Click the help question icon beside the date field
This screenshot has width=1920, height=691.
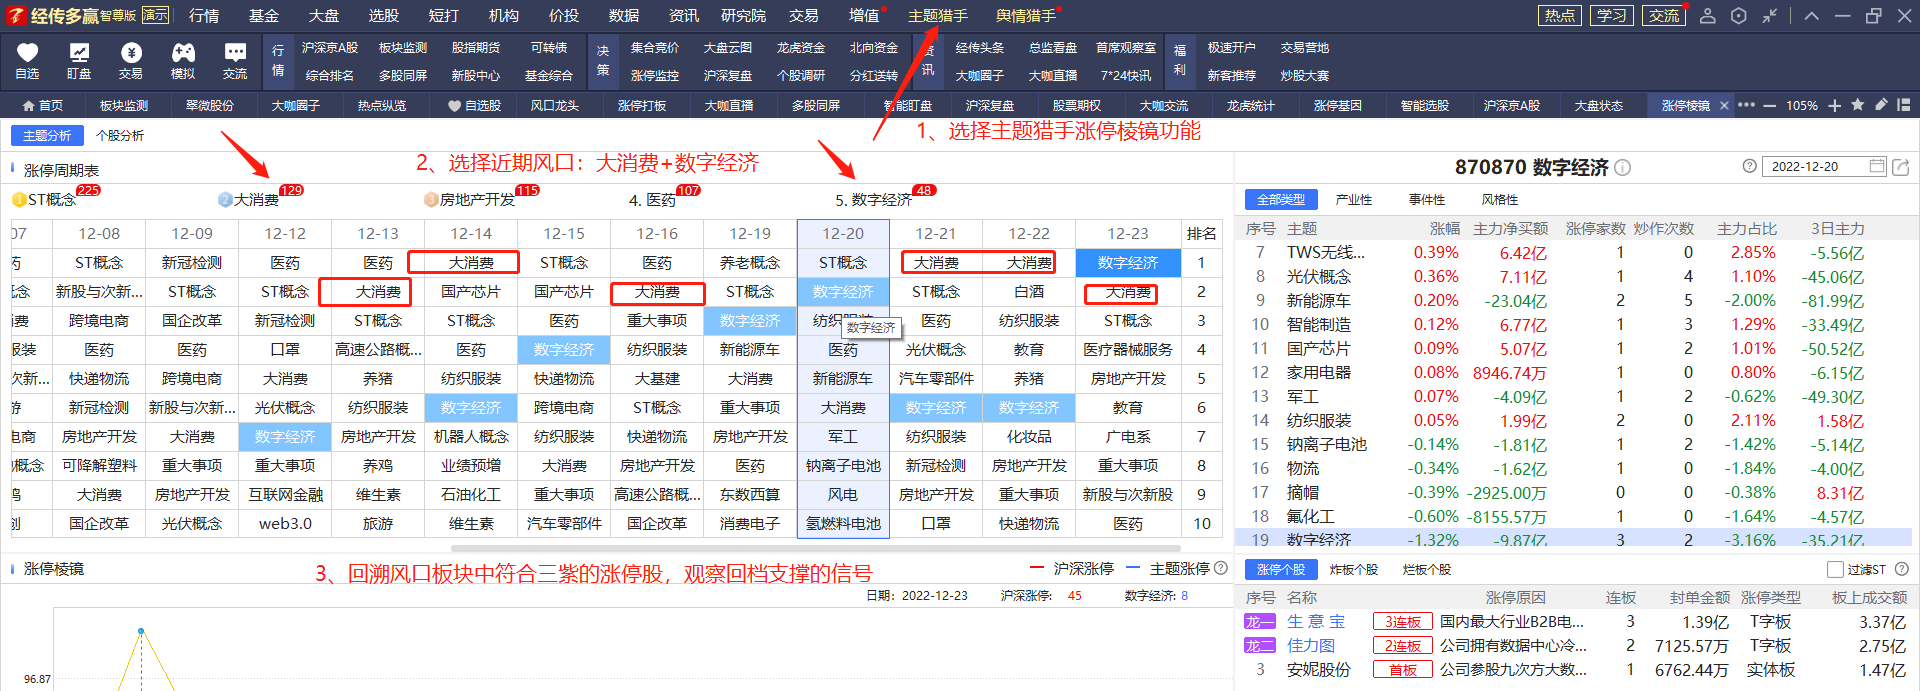tap(1749, 167)
